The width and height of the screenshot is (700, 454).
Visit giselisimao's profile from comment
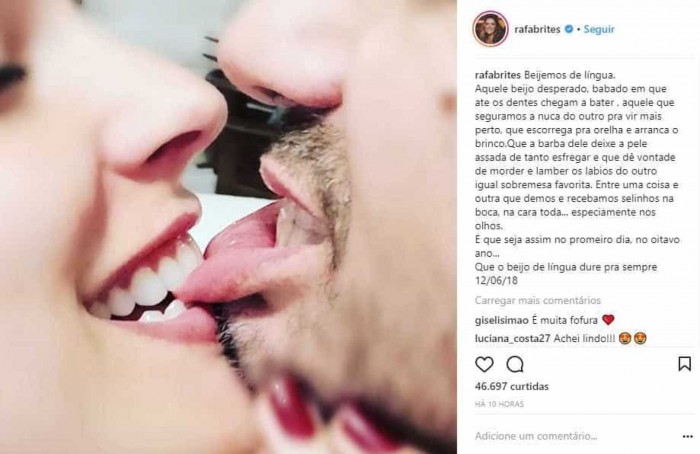point(501,320)
